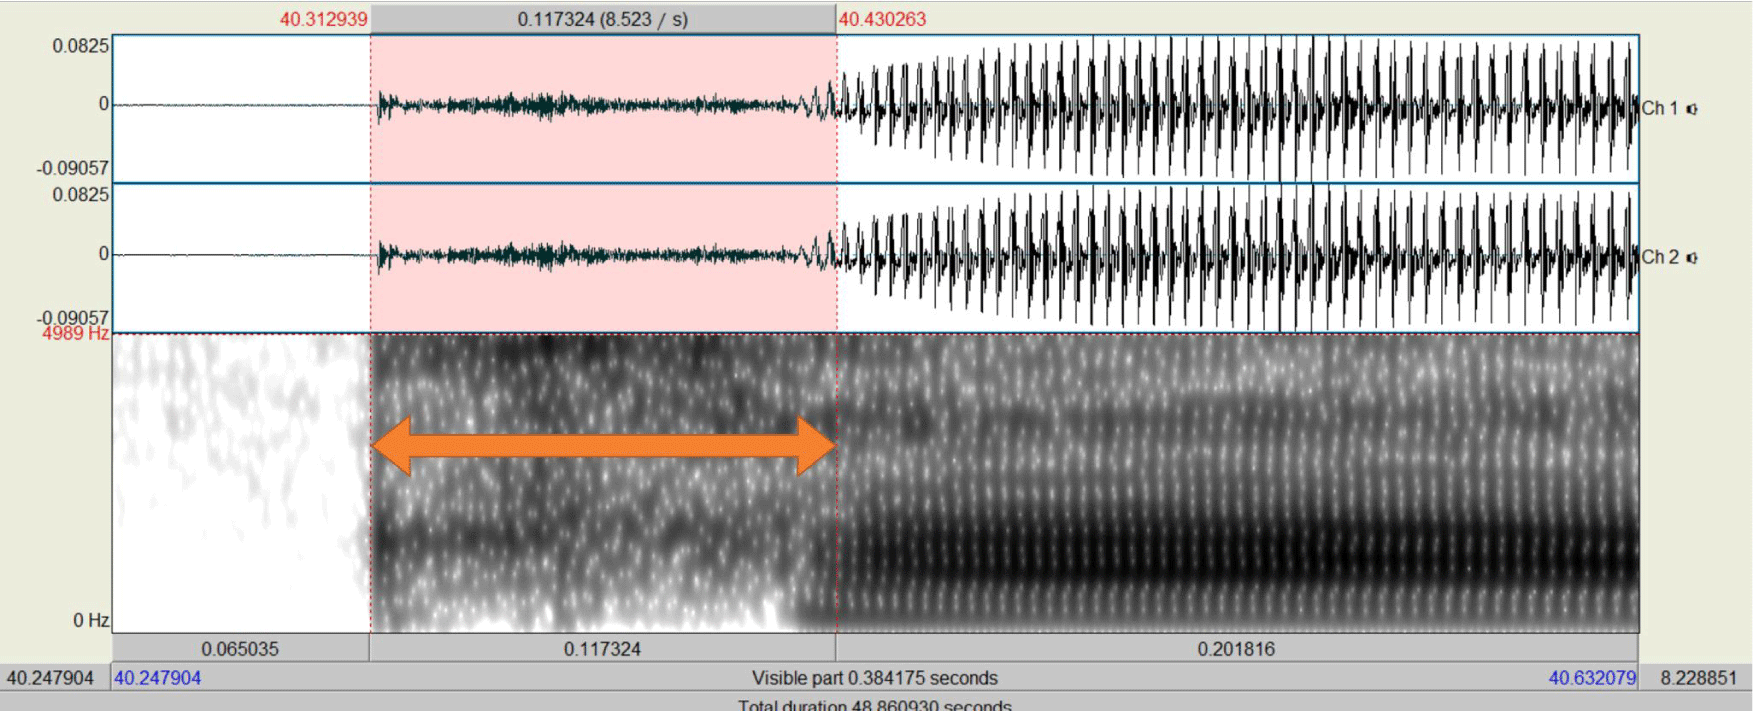Viewport: 1753px width, 711px height.
Task: Click window end time 40.632079
Action: tap(1592, 678)
